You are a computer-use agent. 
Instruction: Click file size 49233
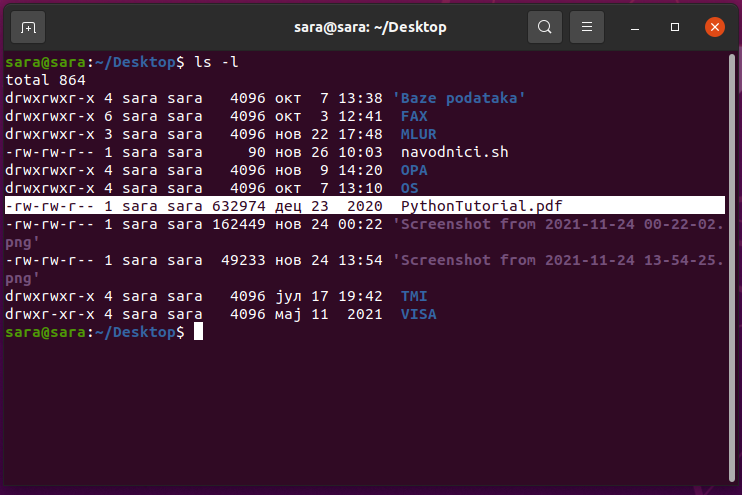coord(243,260)
